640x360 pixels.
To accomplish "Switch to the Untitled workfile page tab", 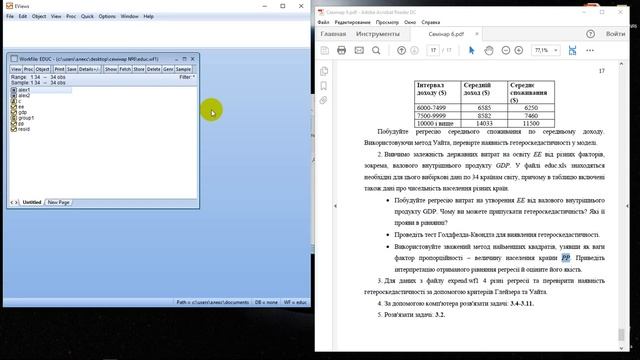I will coord(32,202).
